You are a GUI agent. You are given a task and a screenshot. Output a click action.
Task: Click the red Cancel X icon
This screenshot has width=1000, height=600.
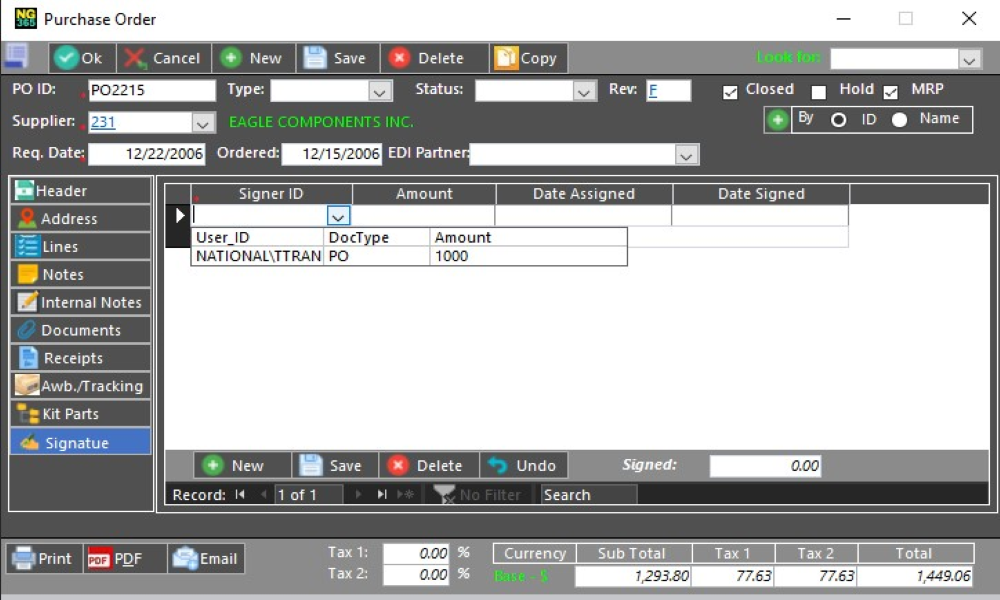coord(135,58)
